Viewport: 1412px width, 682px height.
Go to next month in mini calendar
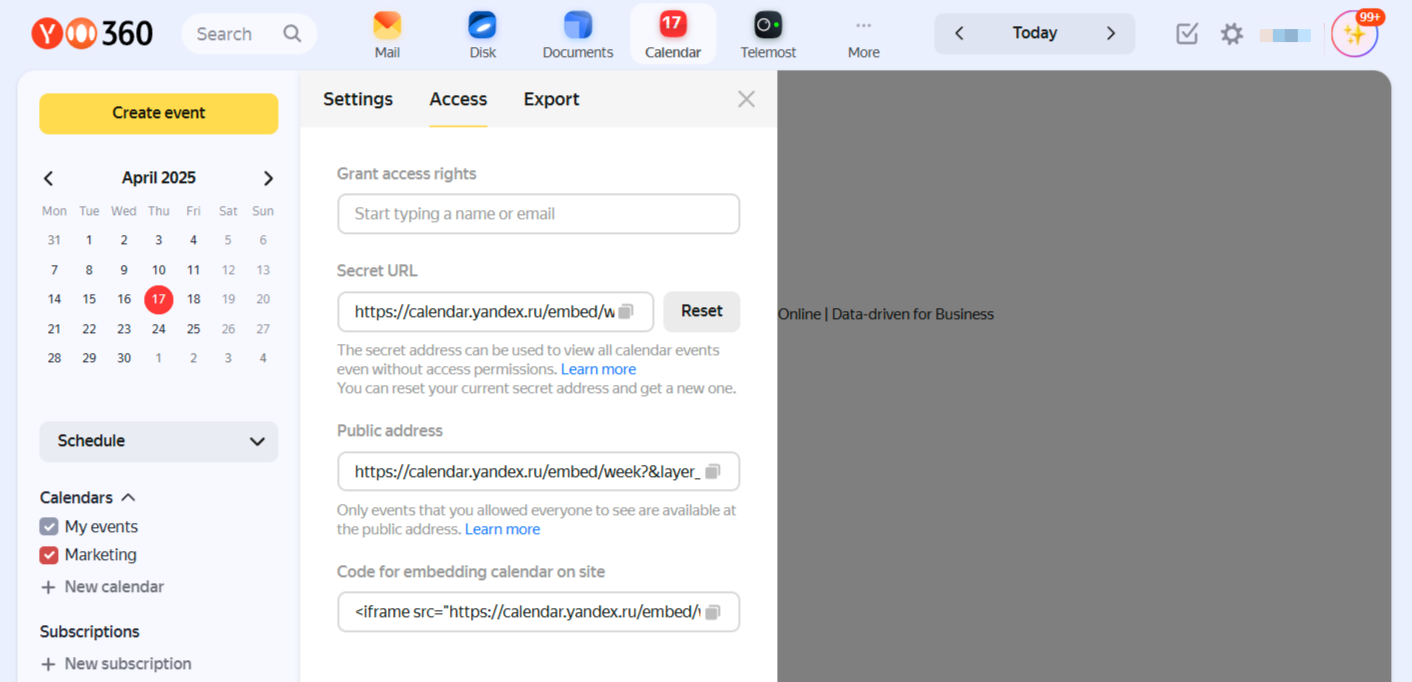[268, 178]
